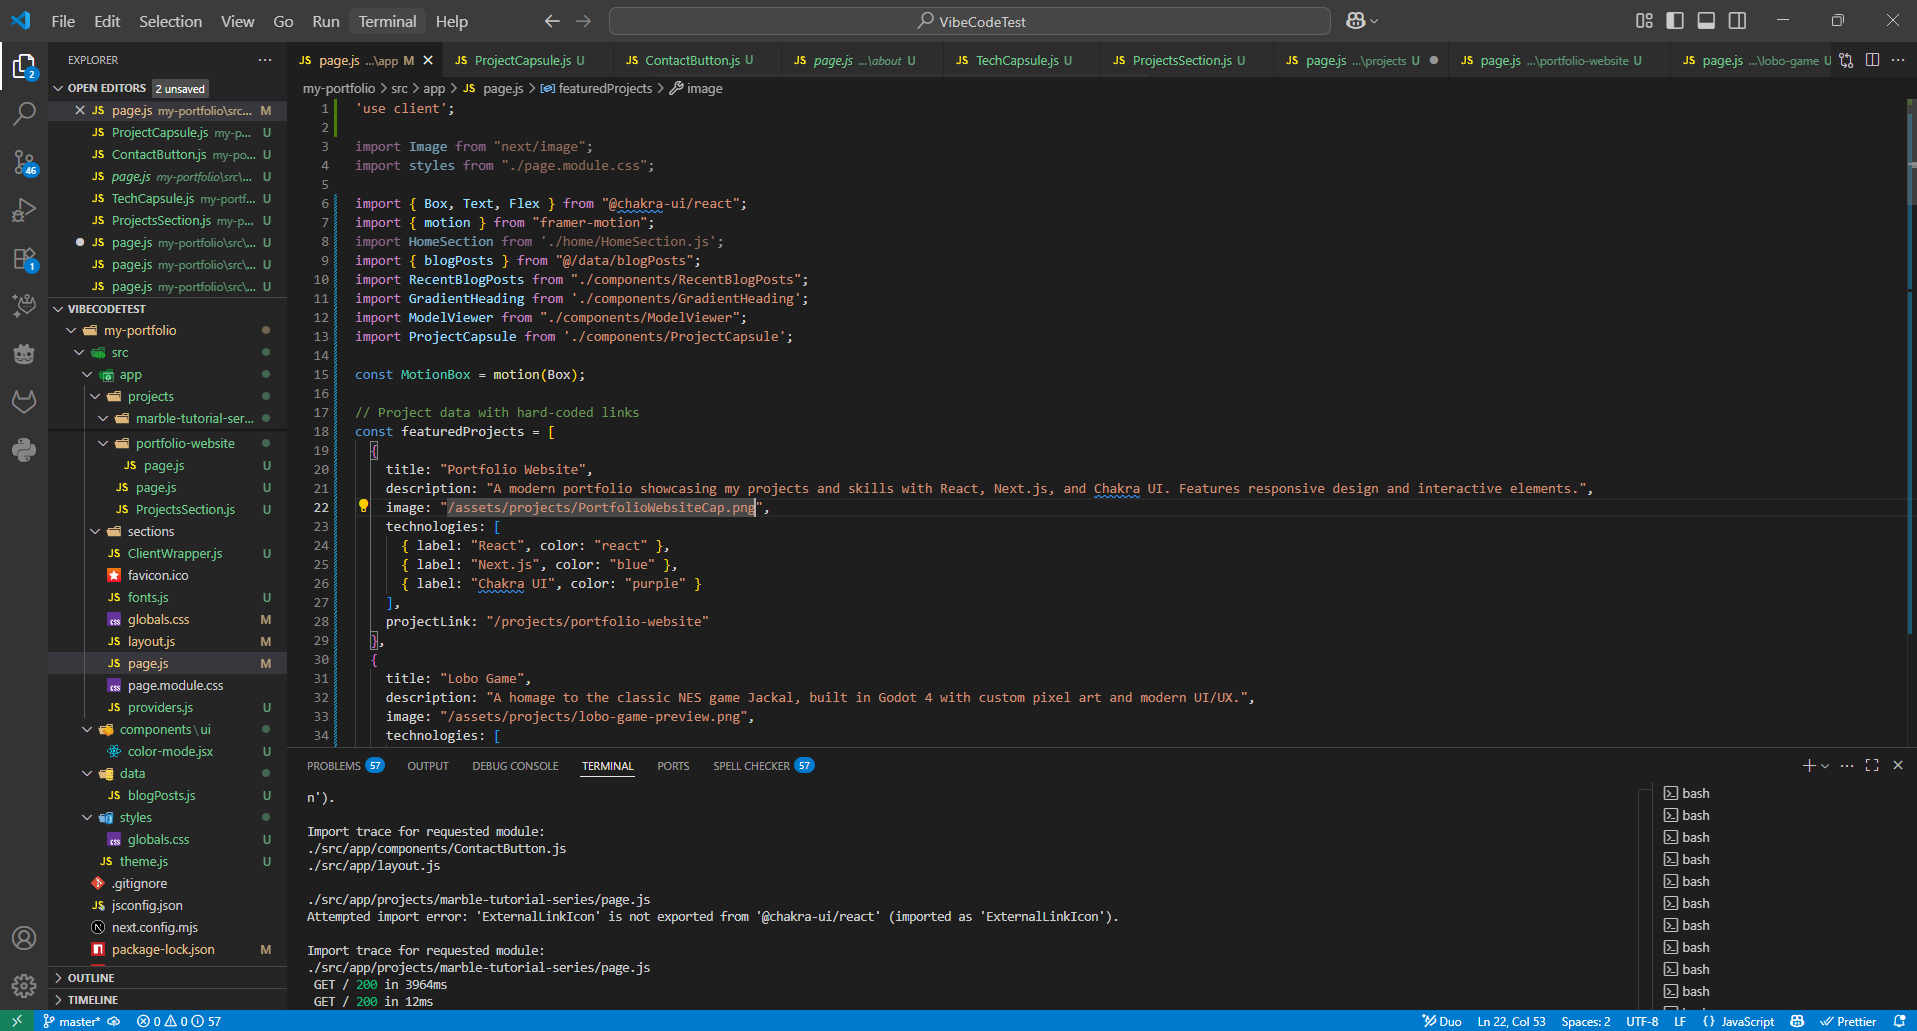Click the lightbulb code action on line 22
The width and height of the screenshot is (1917, 1031).
[364, 506]
